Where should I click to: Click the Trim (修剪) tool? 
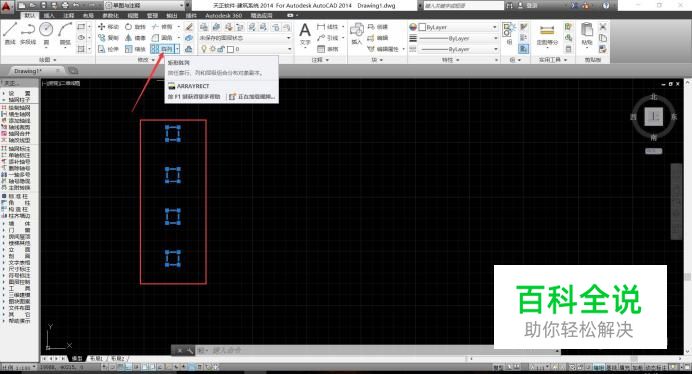tap(162, 27)
